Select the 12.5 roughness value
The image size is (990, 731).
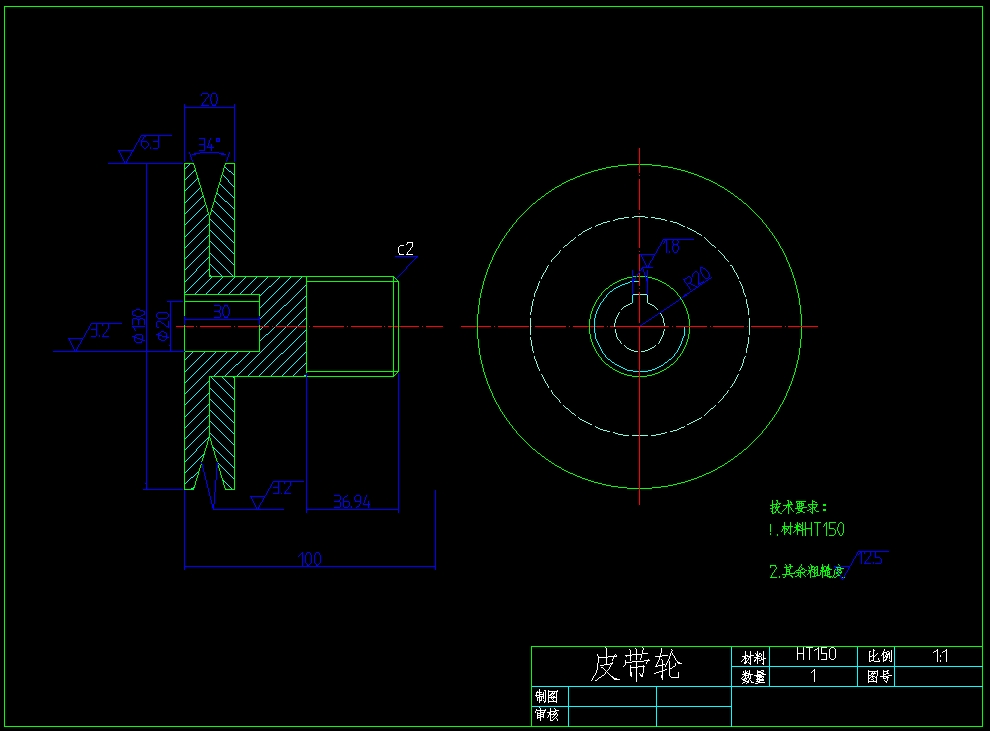click(x=870, y=558)
